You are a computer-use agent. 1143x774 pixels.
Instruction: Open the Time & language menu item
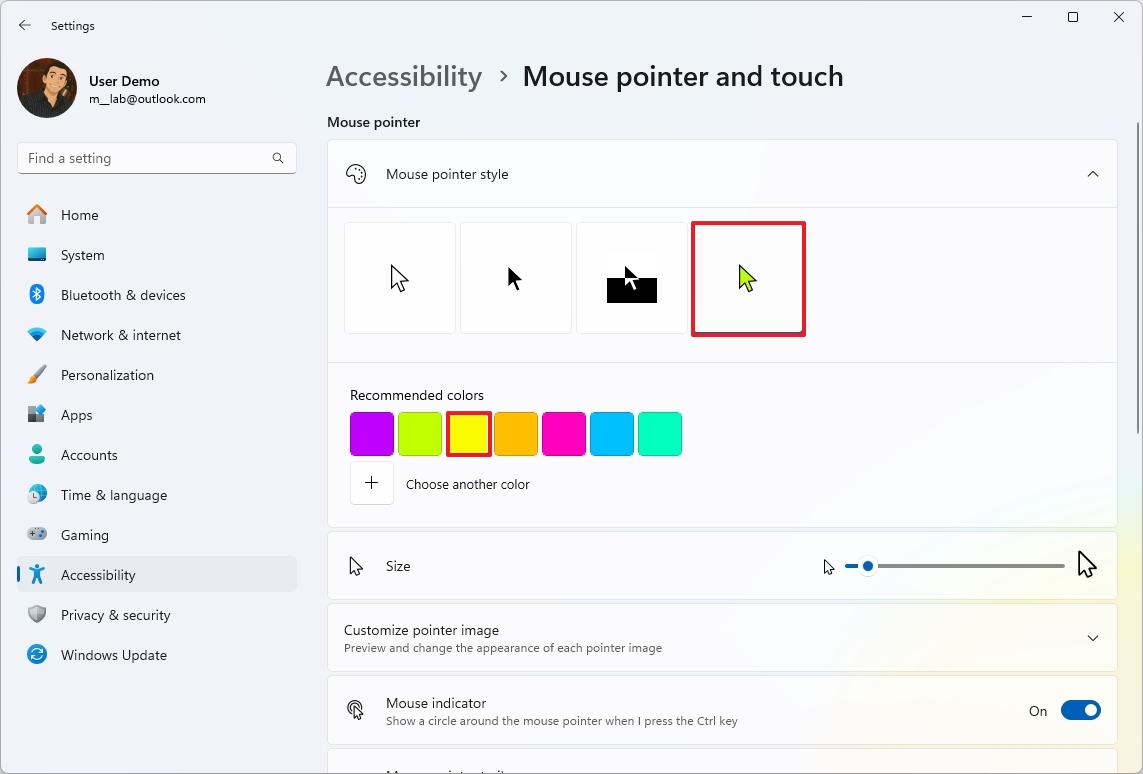point(114,495)
